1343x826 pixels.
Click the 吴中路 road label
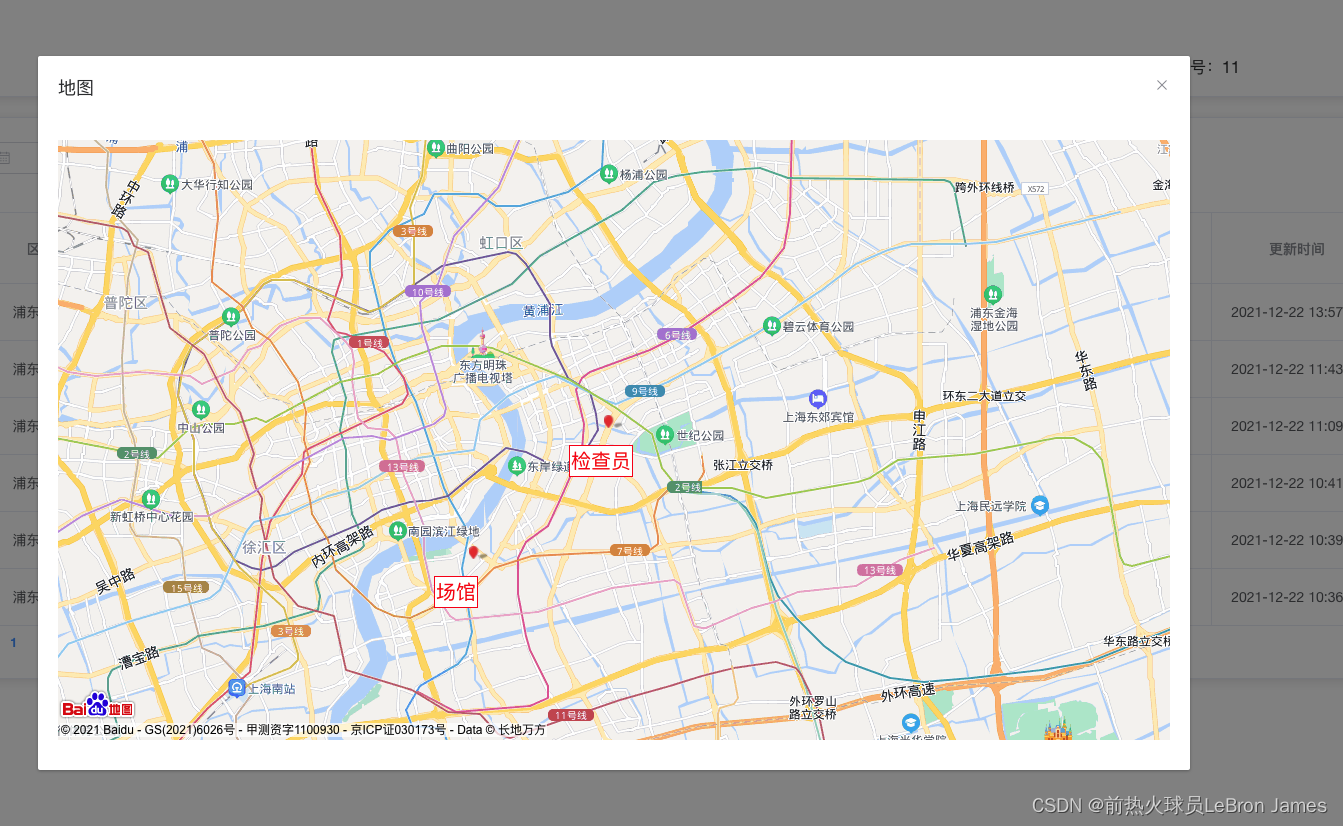point(115,582)
